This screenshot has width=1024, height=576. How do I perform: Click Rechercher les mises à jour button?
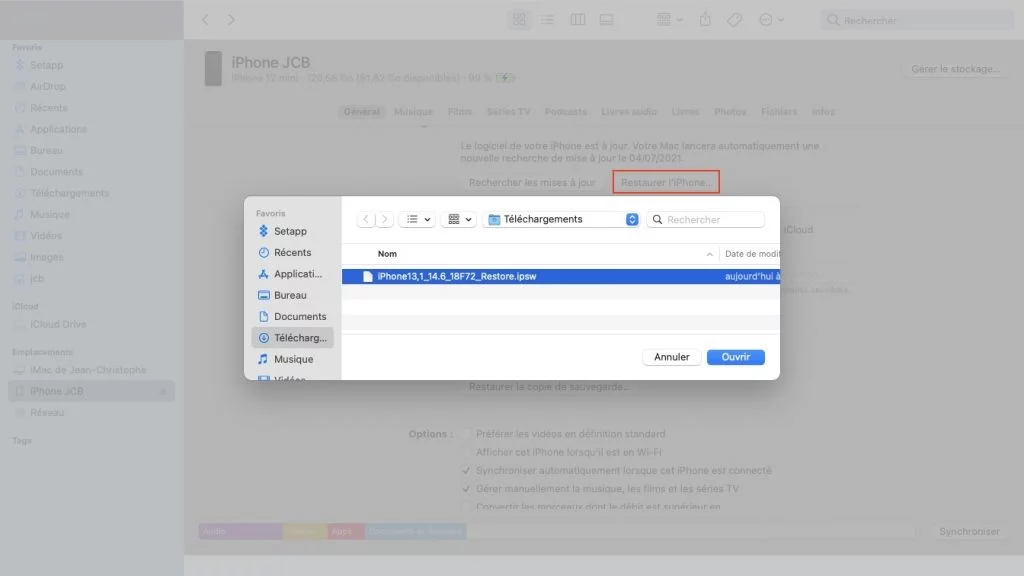pyautogui.click(x=532, y=182)
